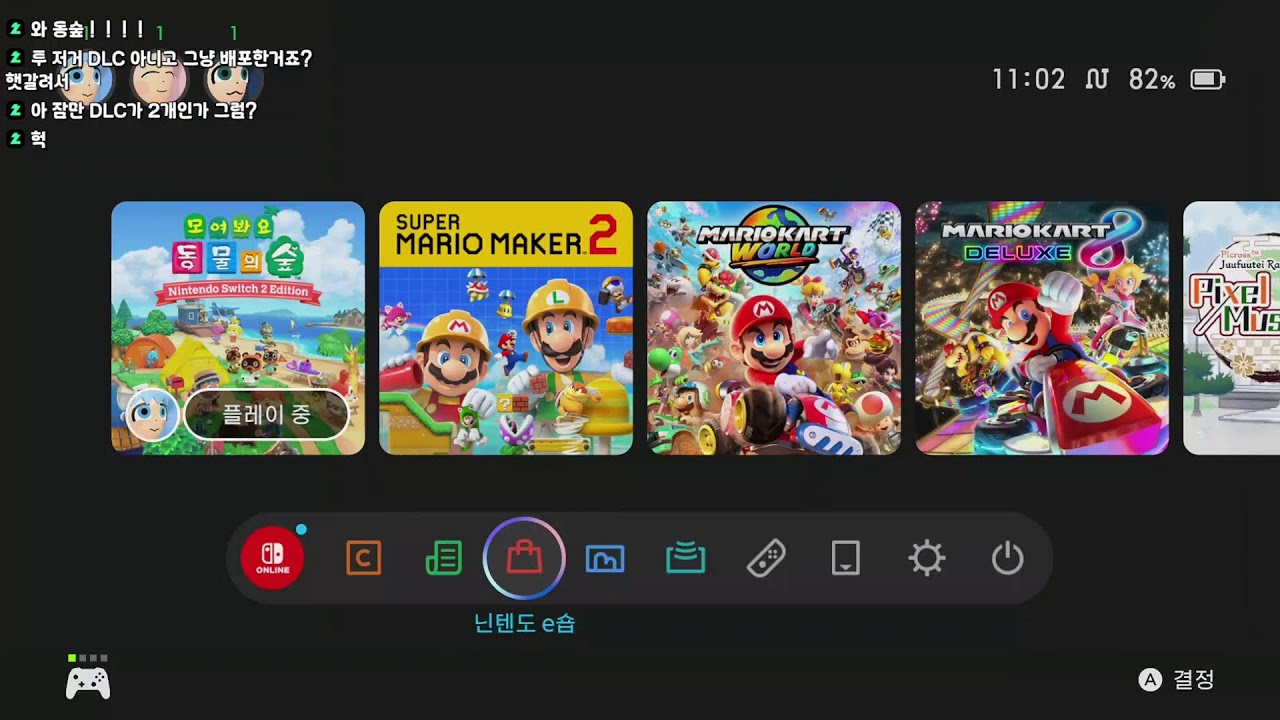Select the Mario Kart World game tile
This screenshot has height=720, width=1280.
click(x=774, y=328)
